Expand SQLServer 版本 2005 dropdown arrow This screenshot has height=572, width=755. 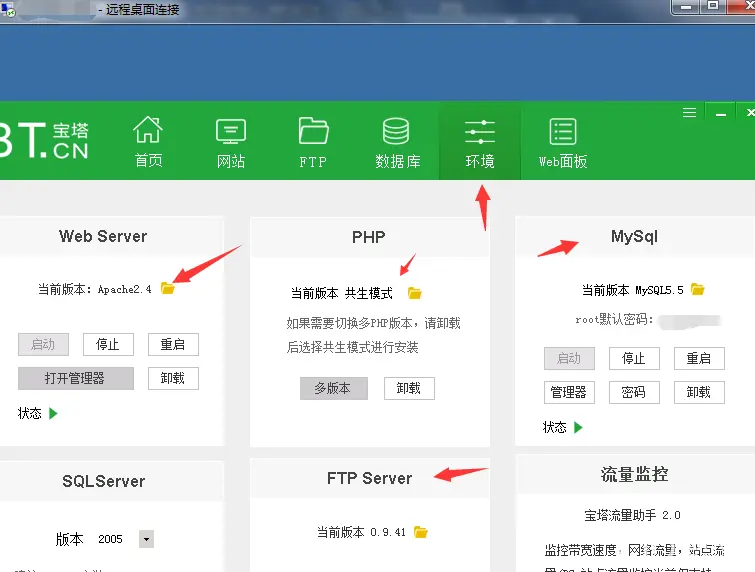[x=146, y=539]
